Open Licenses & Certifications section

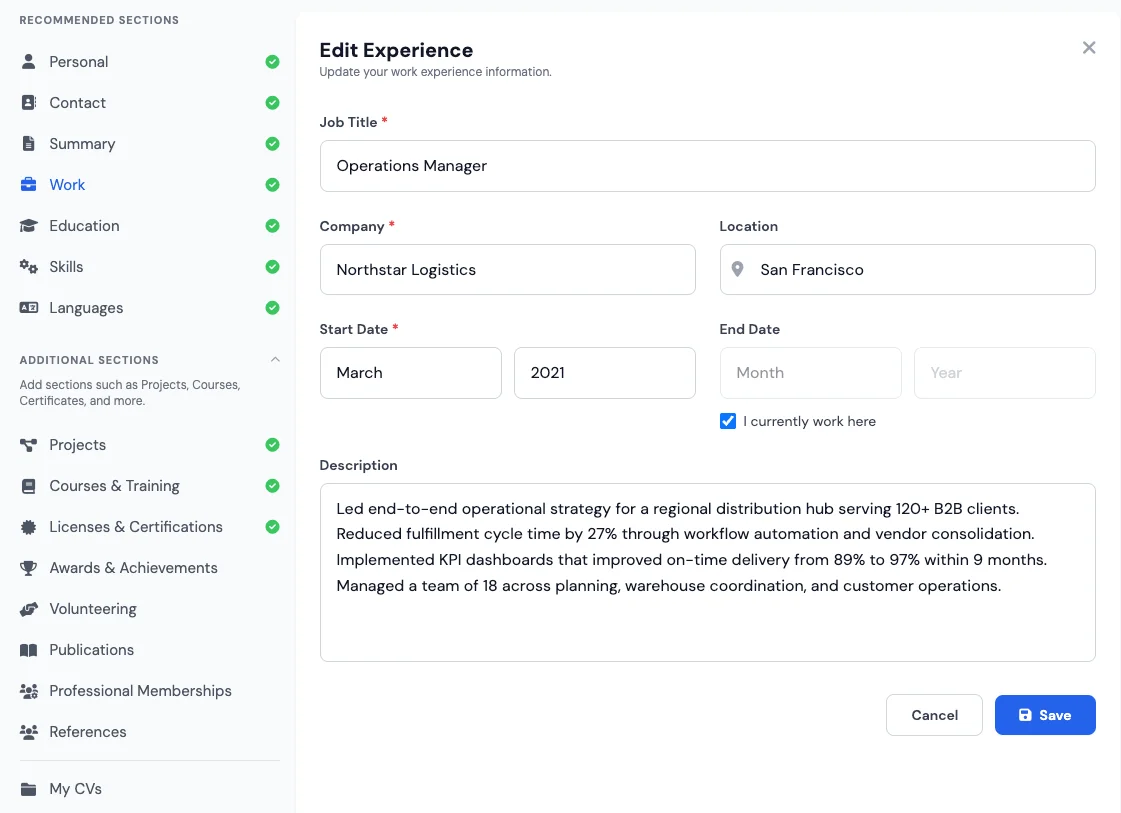click(149, 527)
